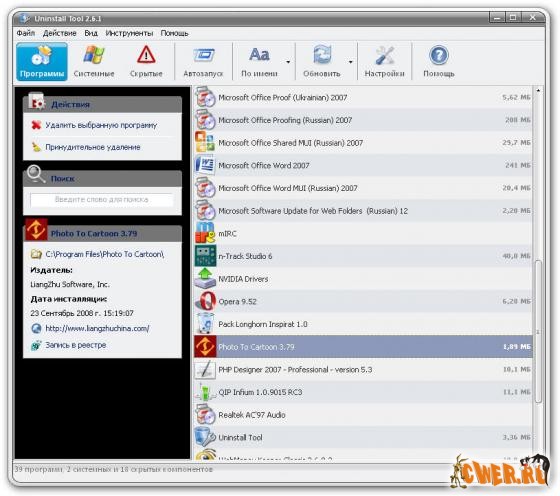Select the mIRC row text
This screenshot has height=496, width=560.
coord(228,234)
